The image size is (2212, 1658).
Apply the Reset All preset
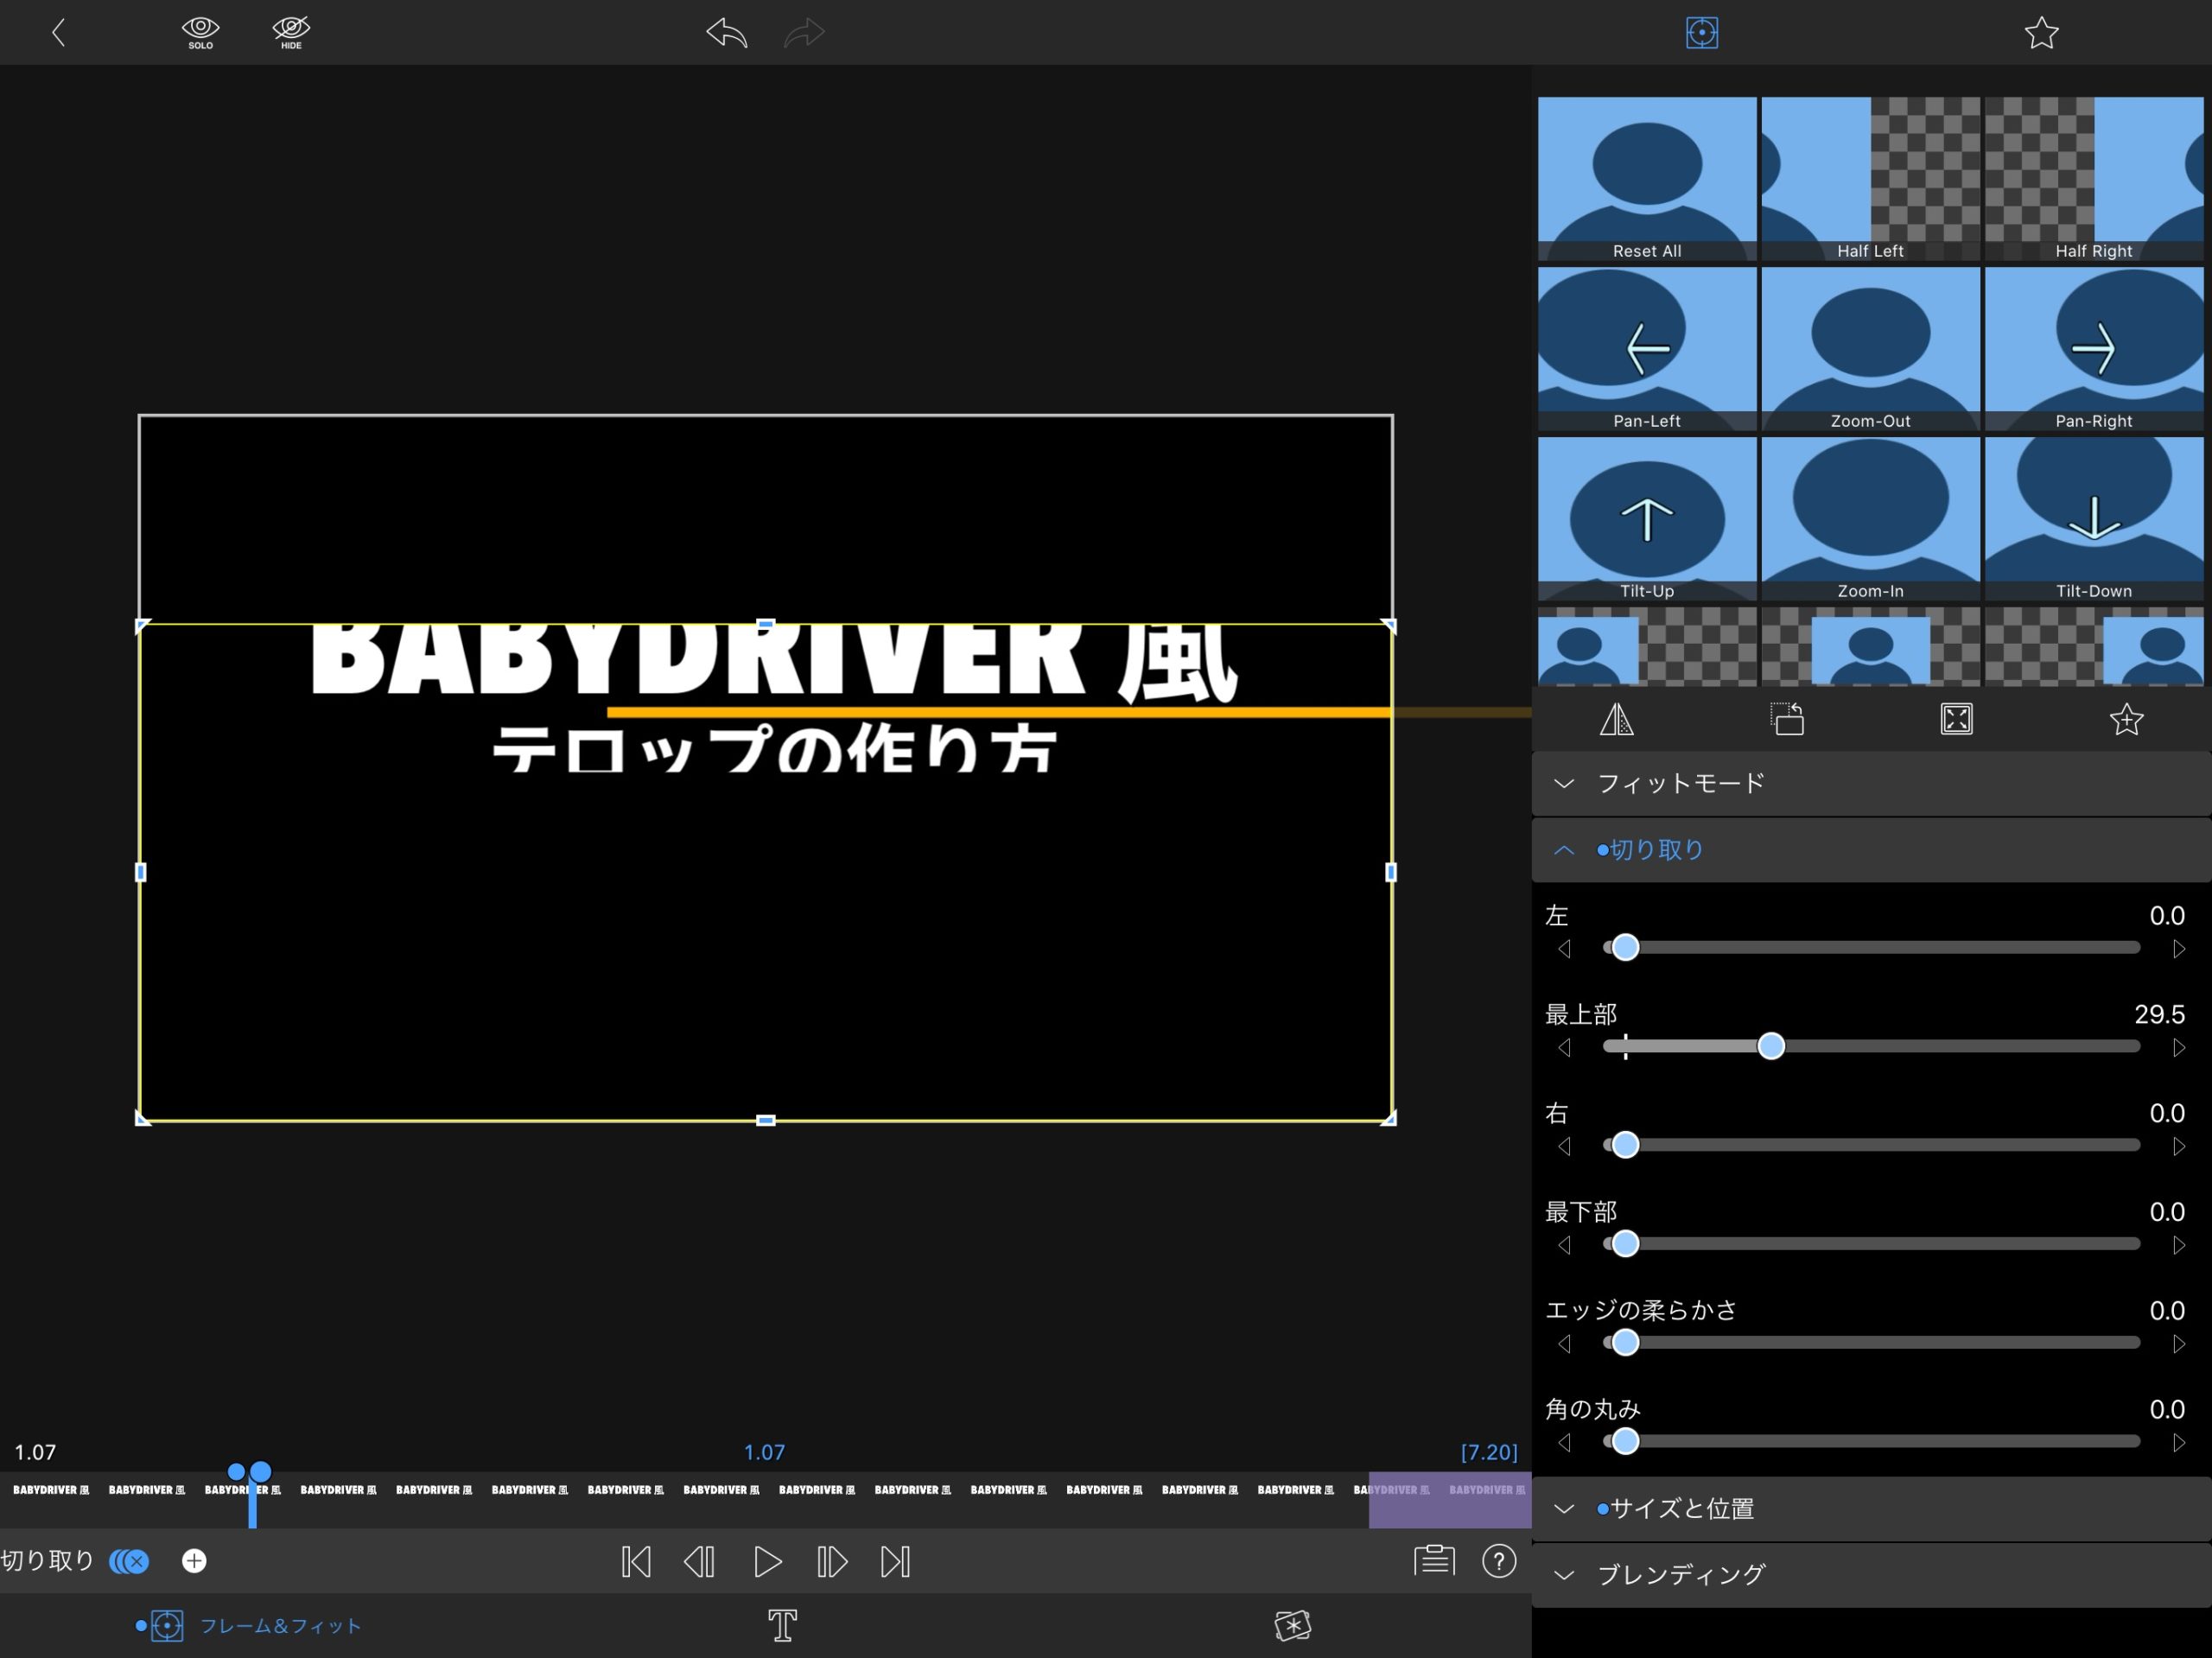[x=1646, y=179]
